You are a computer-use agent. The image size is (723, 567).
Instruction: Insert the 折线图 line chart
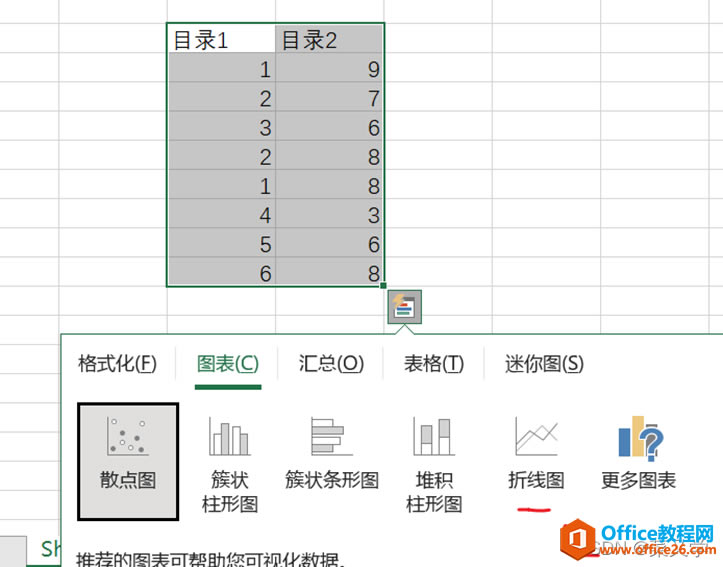536,454
